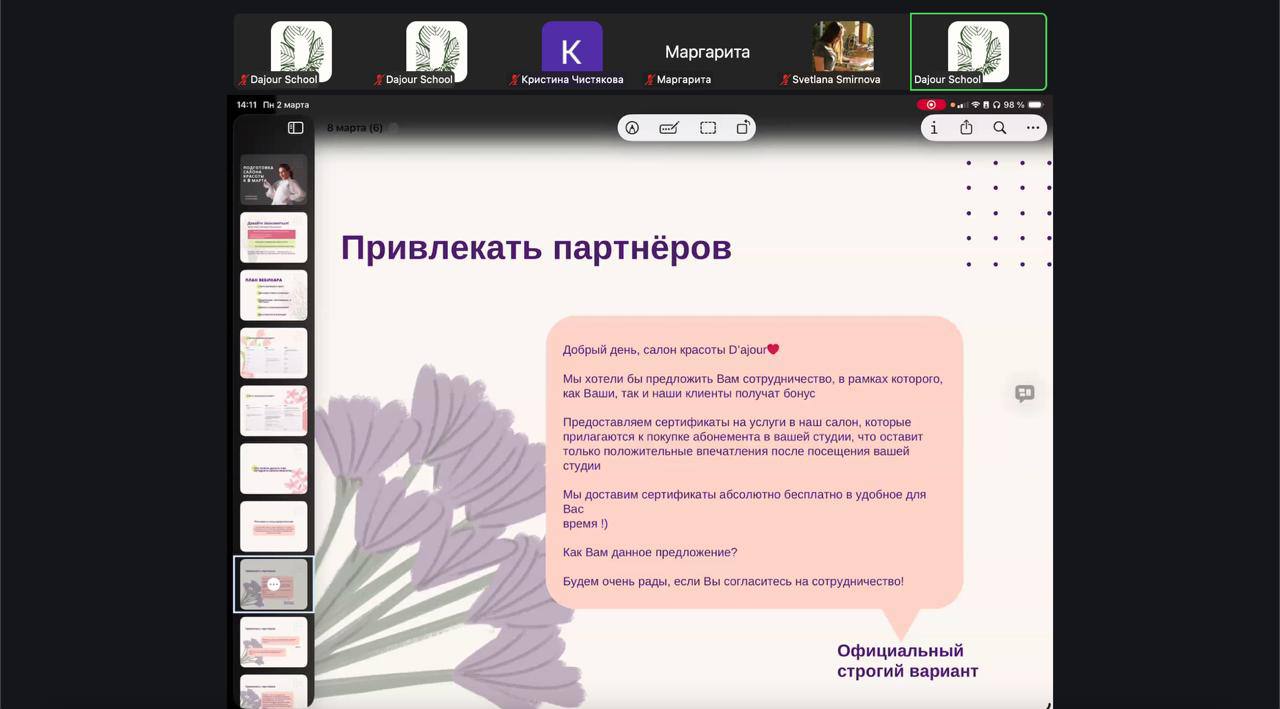Image resolution: width=1280 pixels, height=709 pixels.
Task: Expand the more options ellipsis menu
Action: (1032, 128)
